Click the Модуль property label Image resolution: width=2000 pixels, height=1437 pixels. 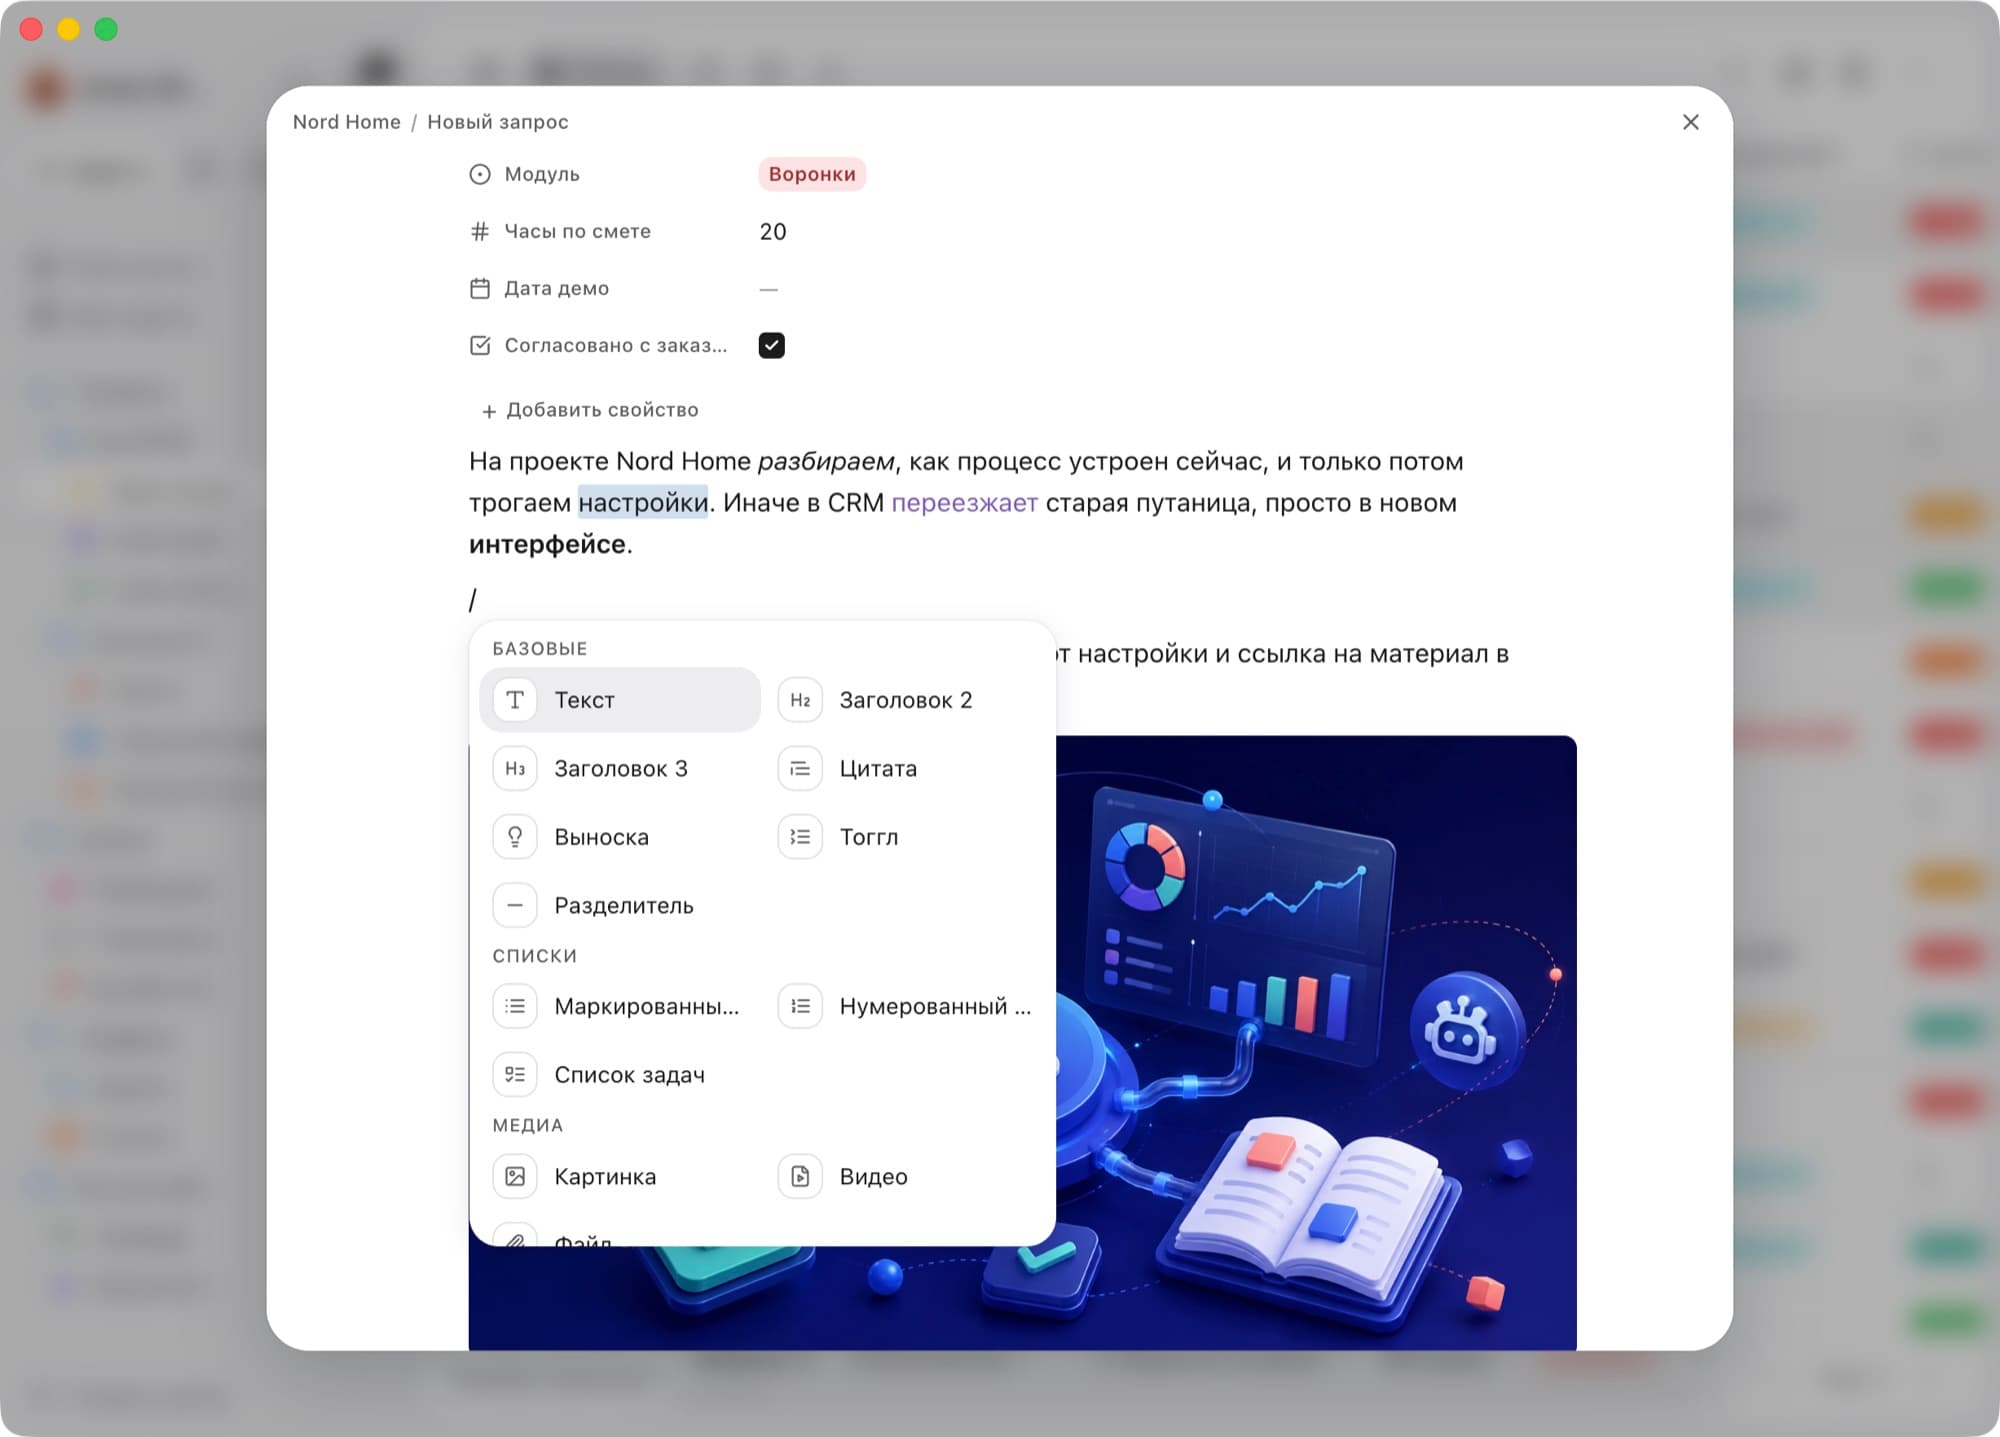tap(542, 174)
